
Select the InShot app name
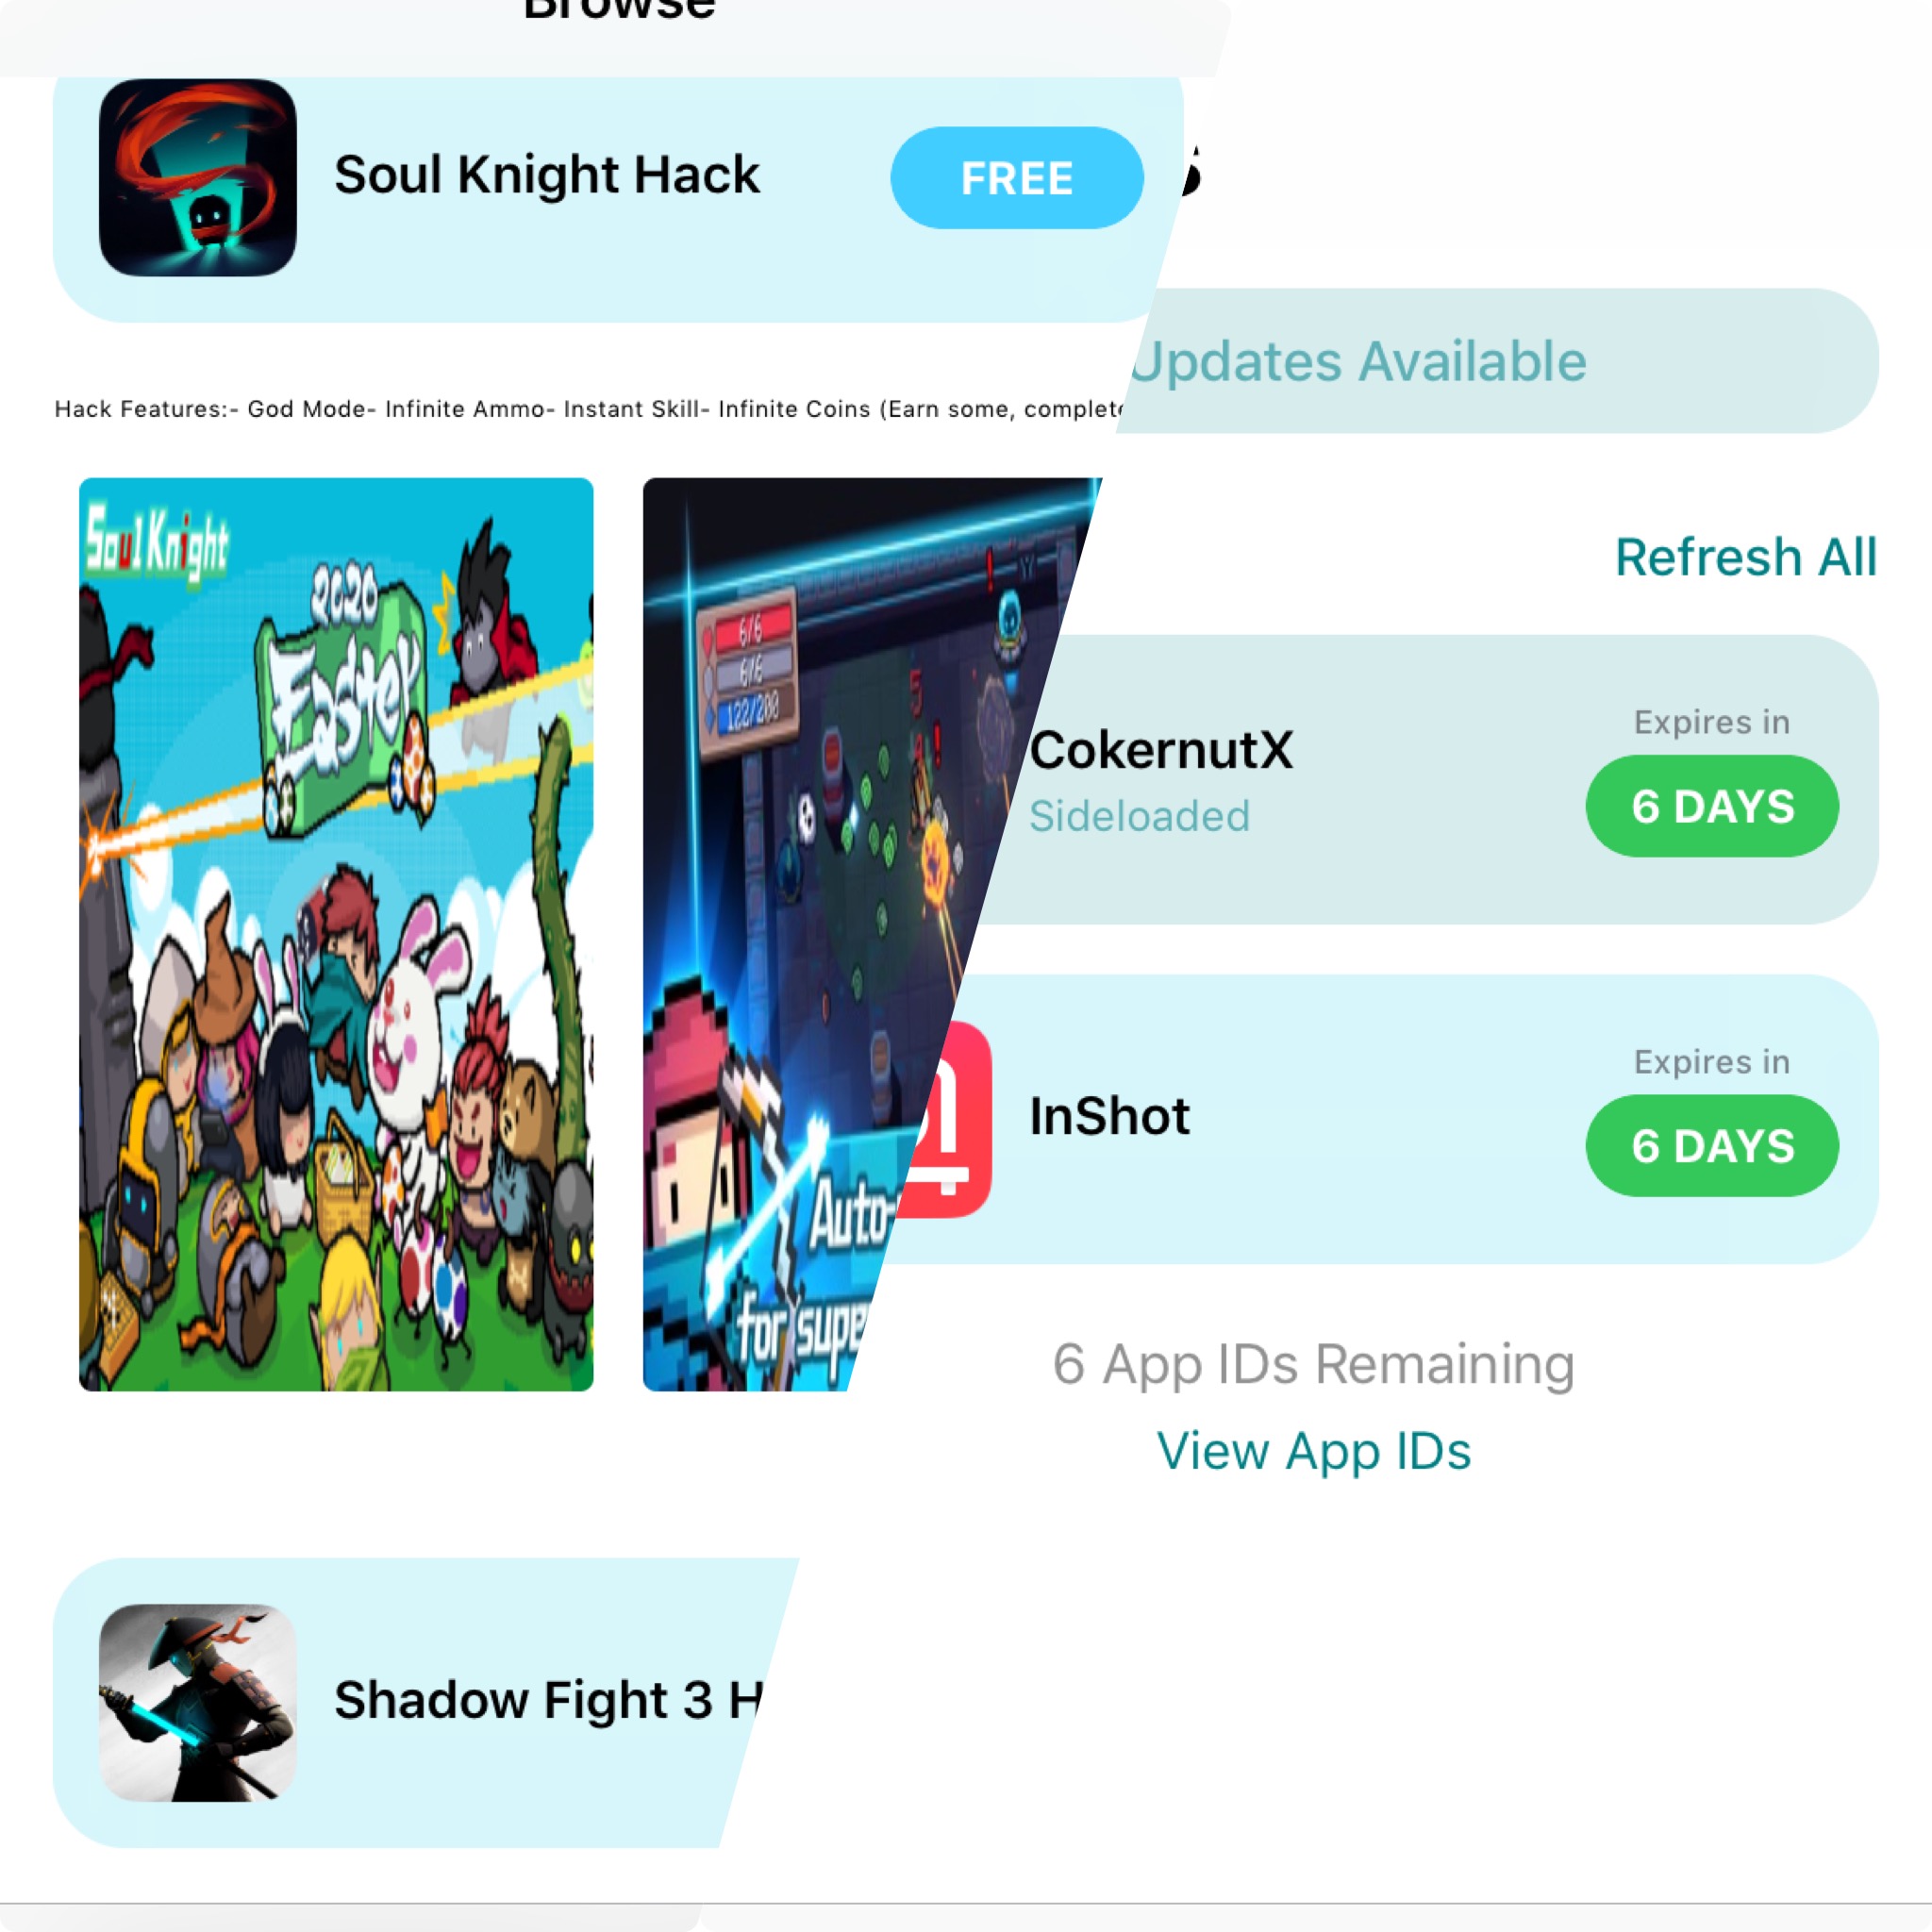click(1110, 1116)
